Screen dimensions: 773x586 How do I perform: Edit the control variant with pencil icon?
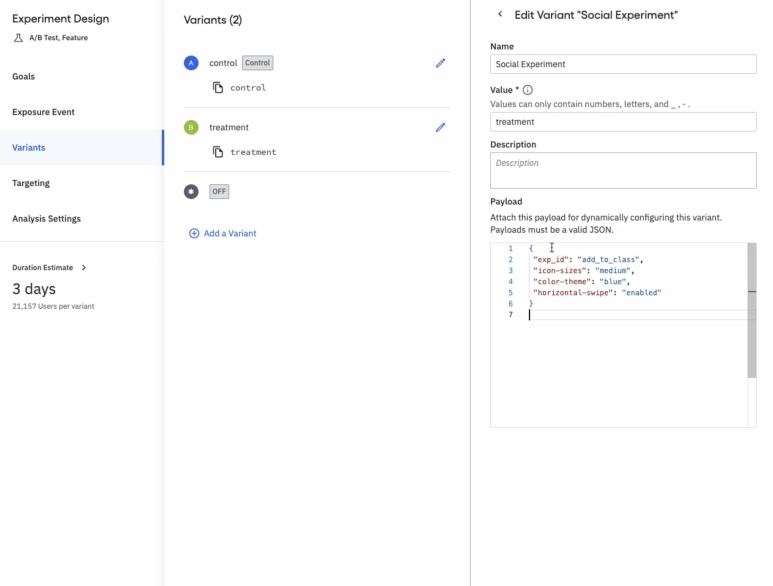tap(440, 63)
